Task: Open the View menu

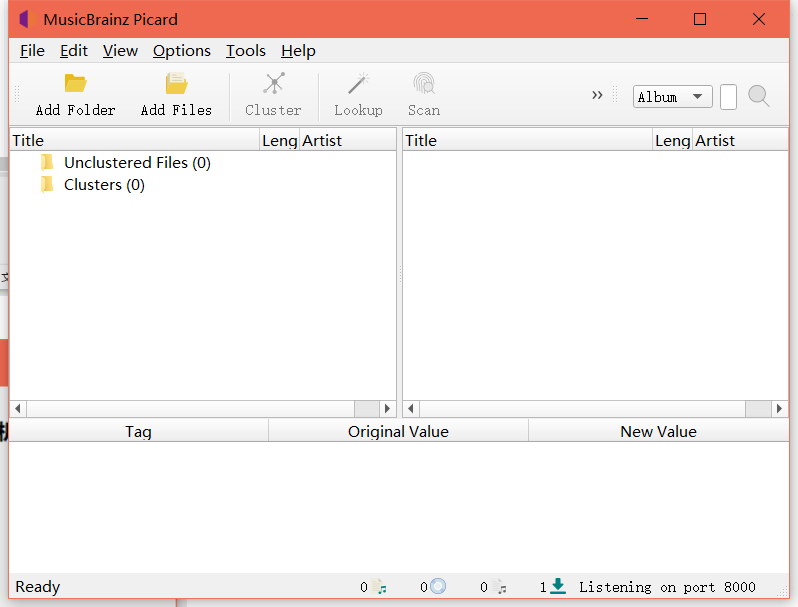Action: (x=120, y=51)
